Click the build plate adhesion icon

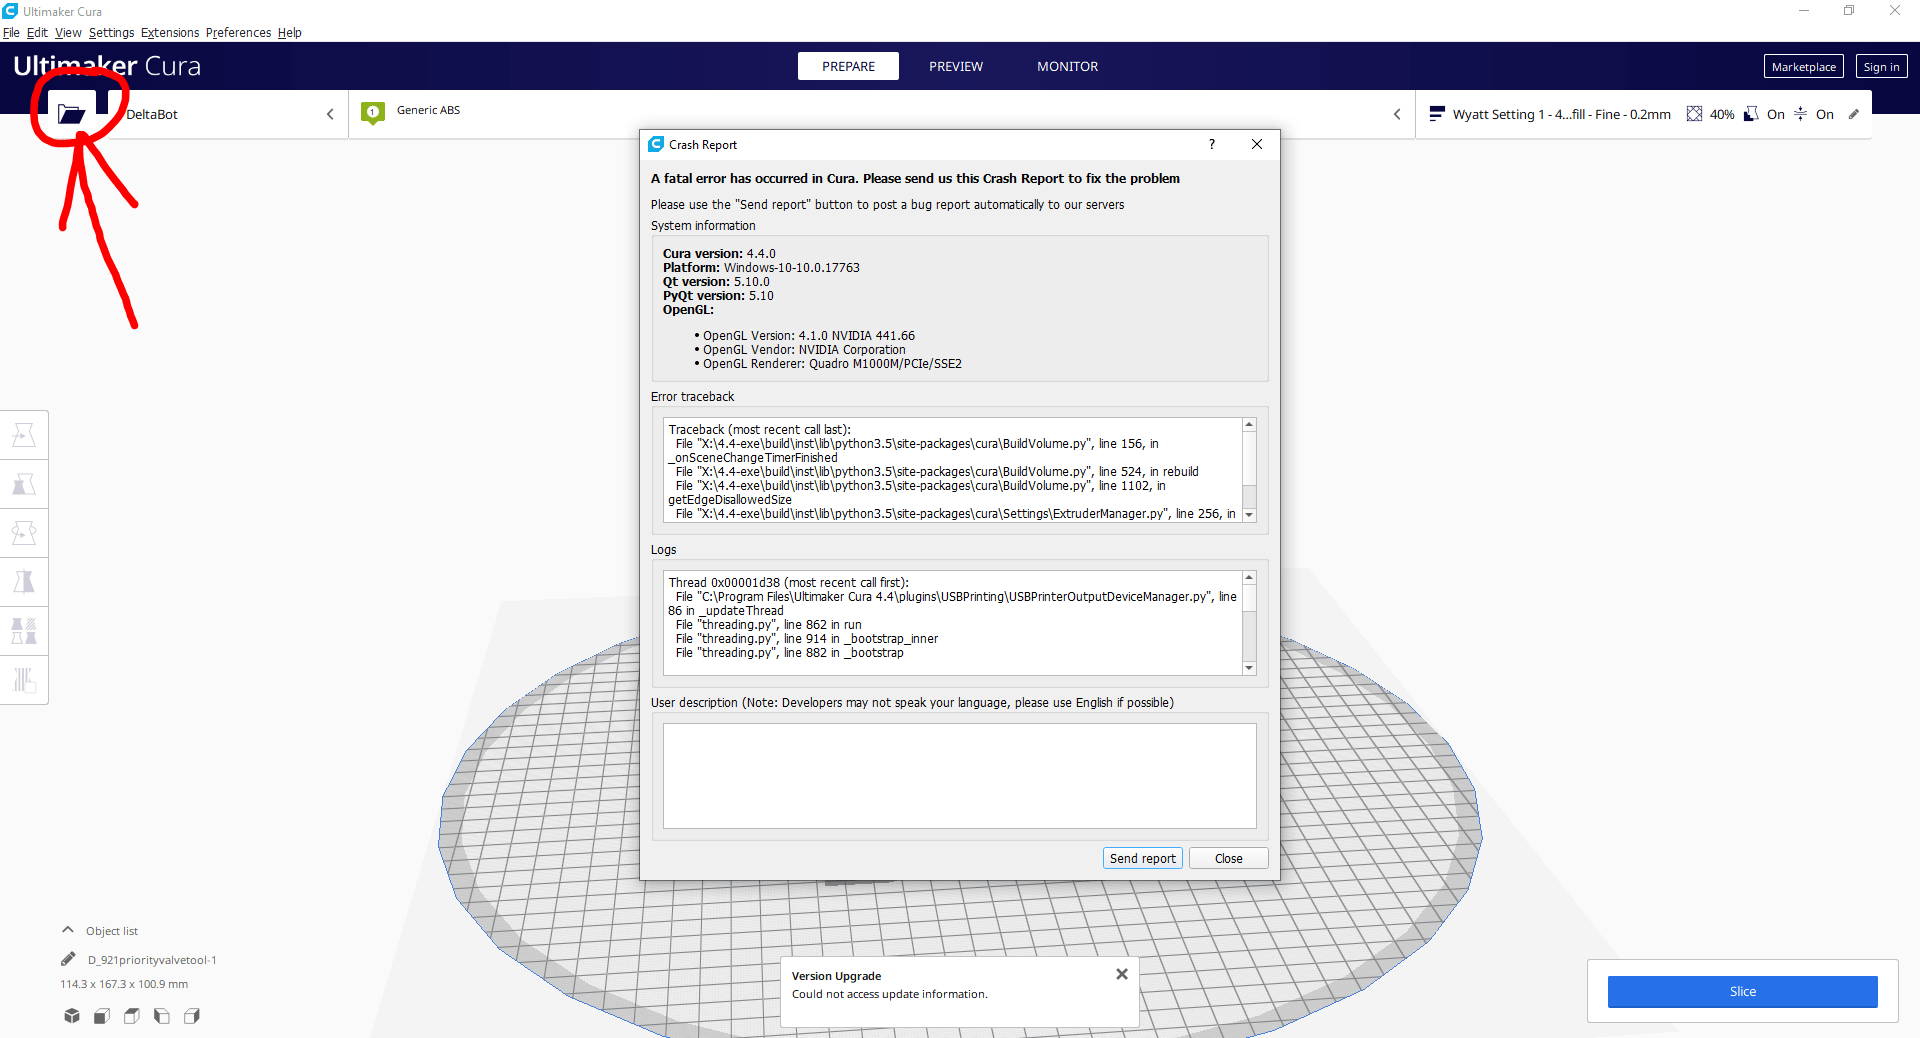tap(1800, 114)
